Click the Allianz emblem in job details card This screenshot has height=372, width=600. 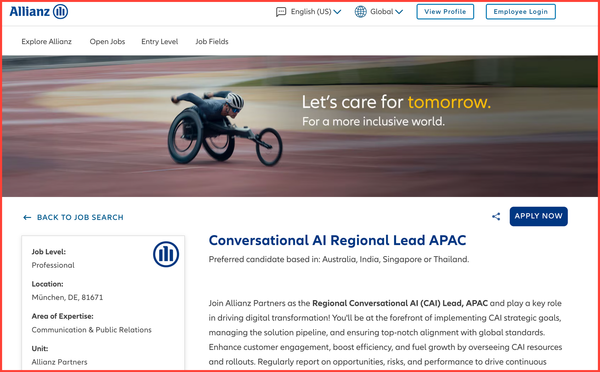pyautogui.click(x=166, y=254)
